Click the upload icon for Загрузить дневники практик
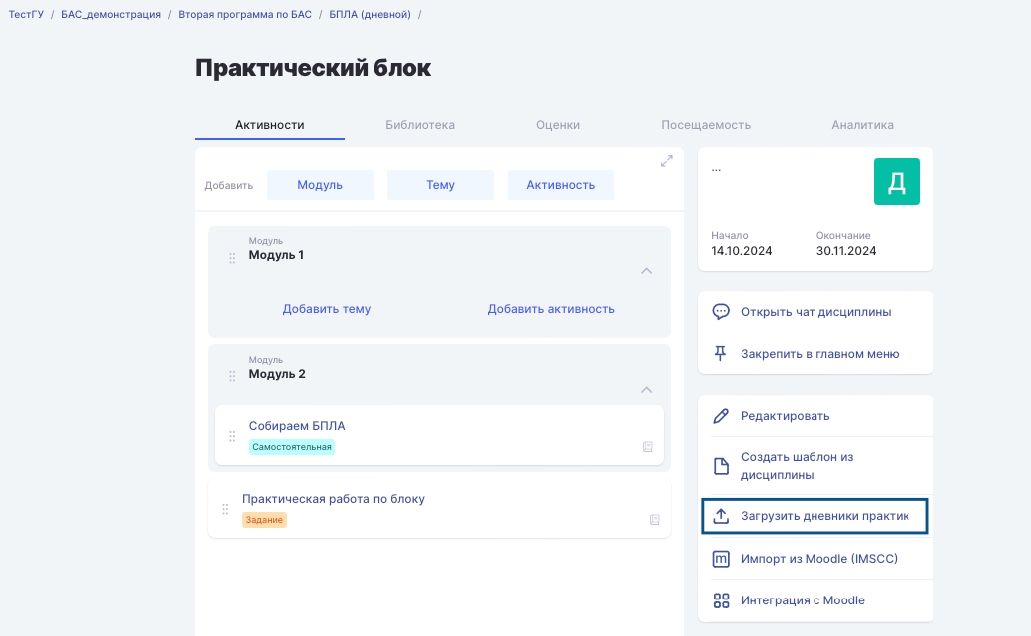The width and height of the screenshot is (1031, 636). click(x=721, y=516)
